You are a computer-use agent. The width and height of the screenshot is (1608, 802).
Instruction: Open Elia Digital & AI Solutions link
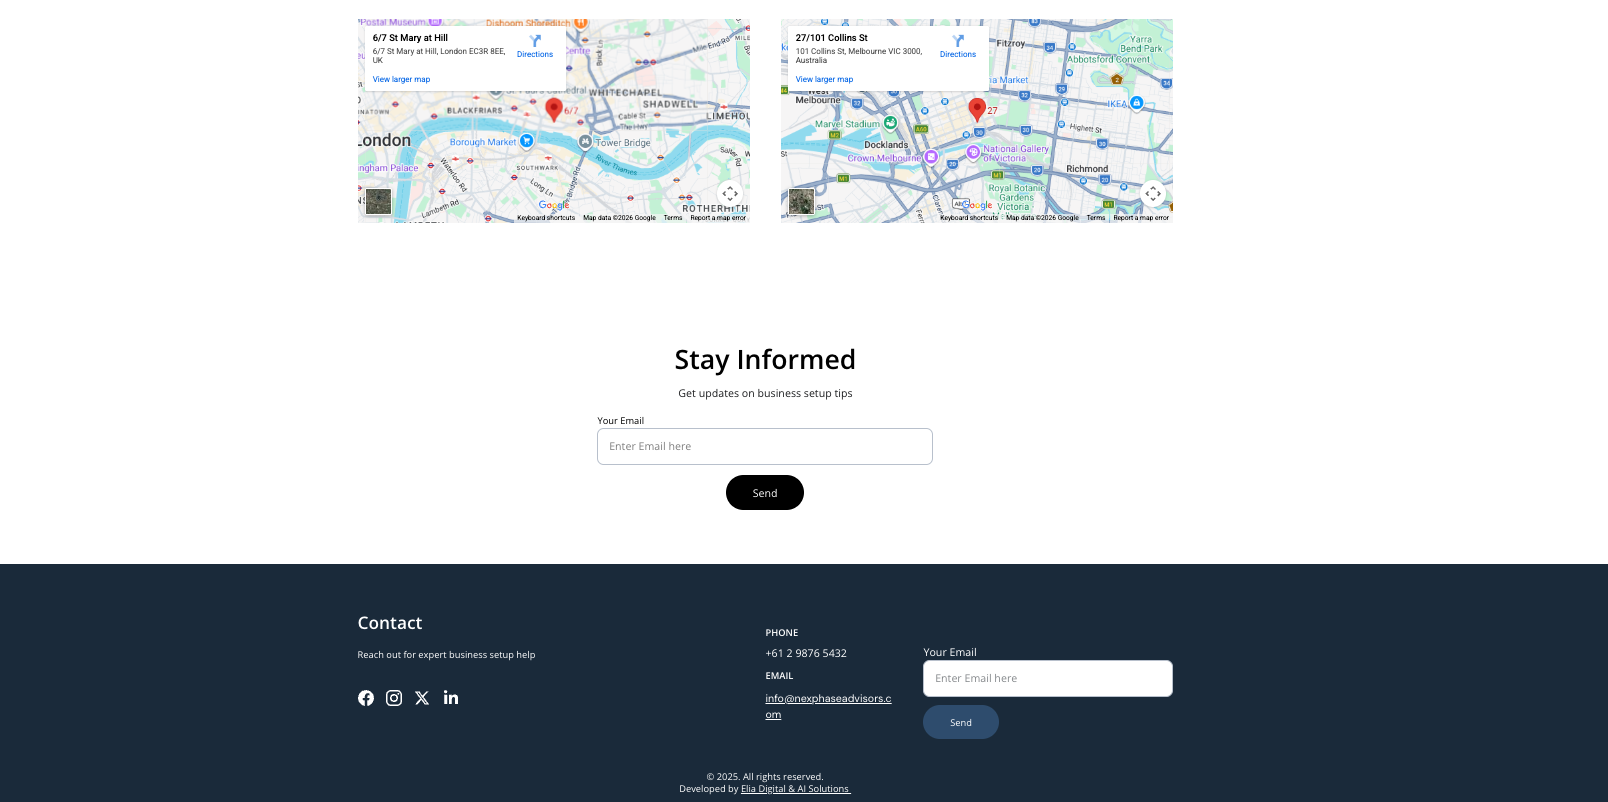[796, 789]
